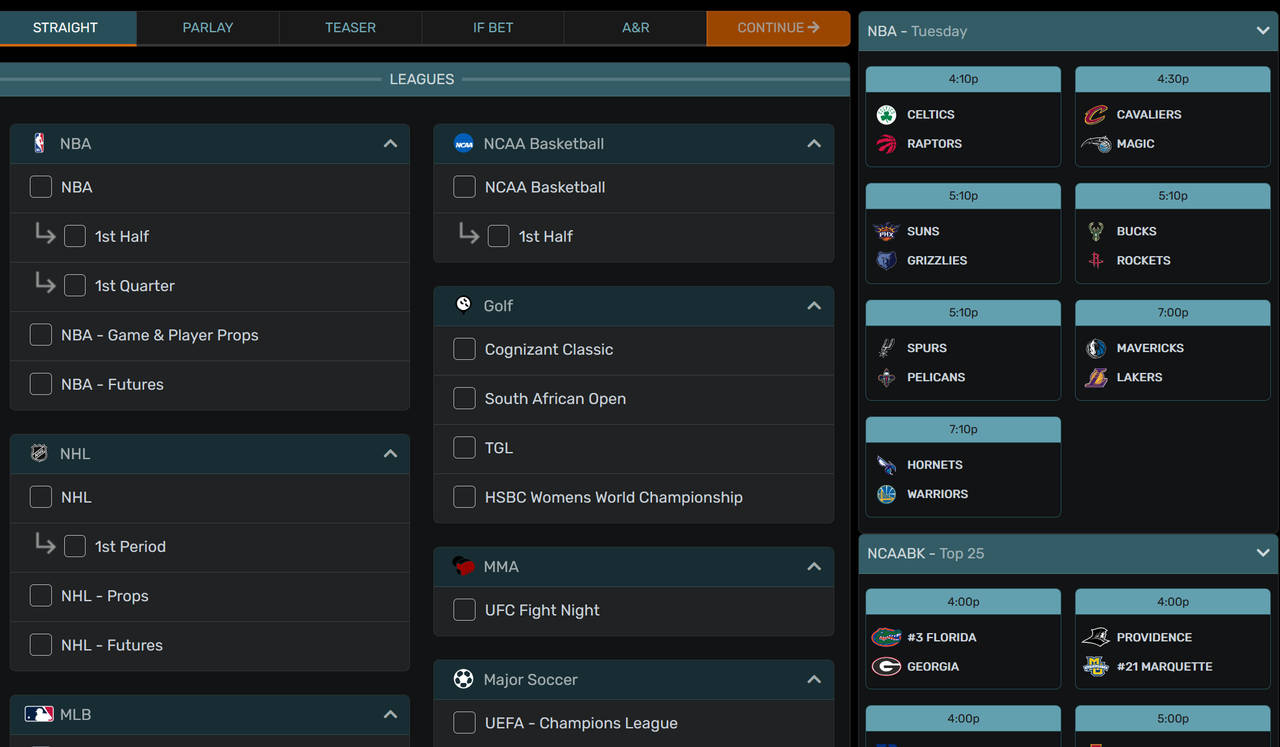Switch to the Parlay tab
Image resolution: width=1280 pixels, height=747 pixels.
click(x=208, y=28)
